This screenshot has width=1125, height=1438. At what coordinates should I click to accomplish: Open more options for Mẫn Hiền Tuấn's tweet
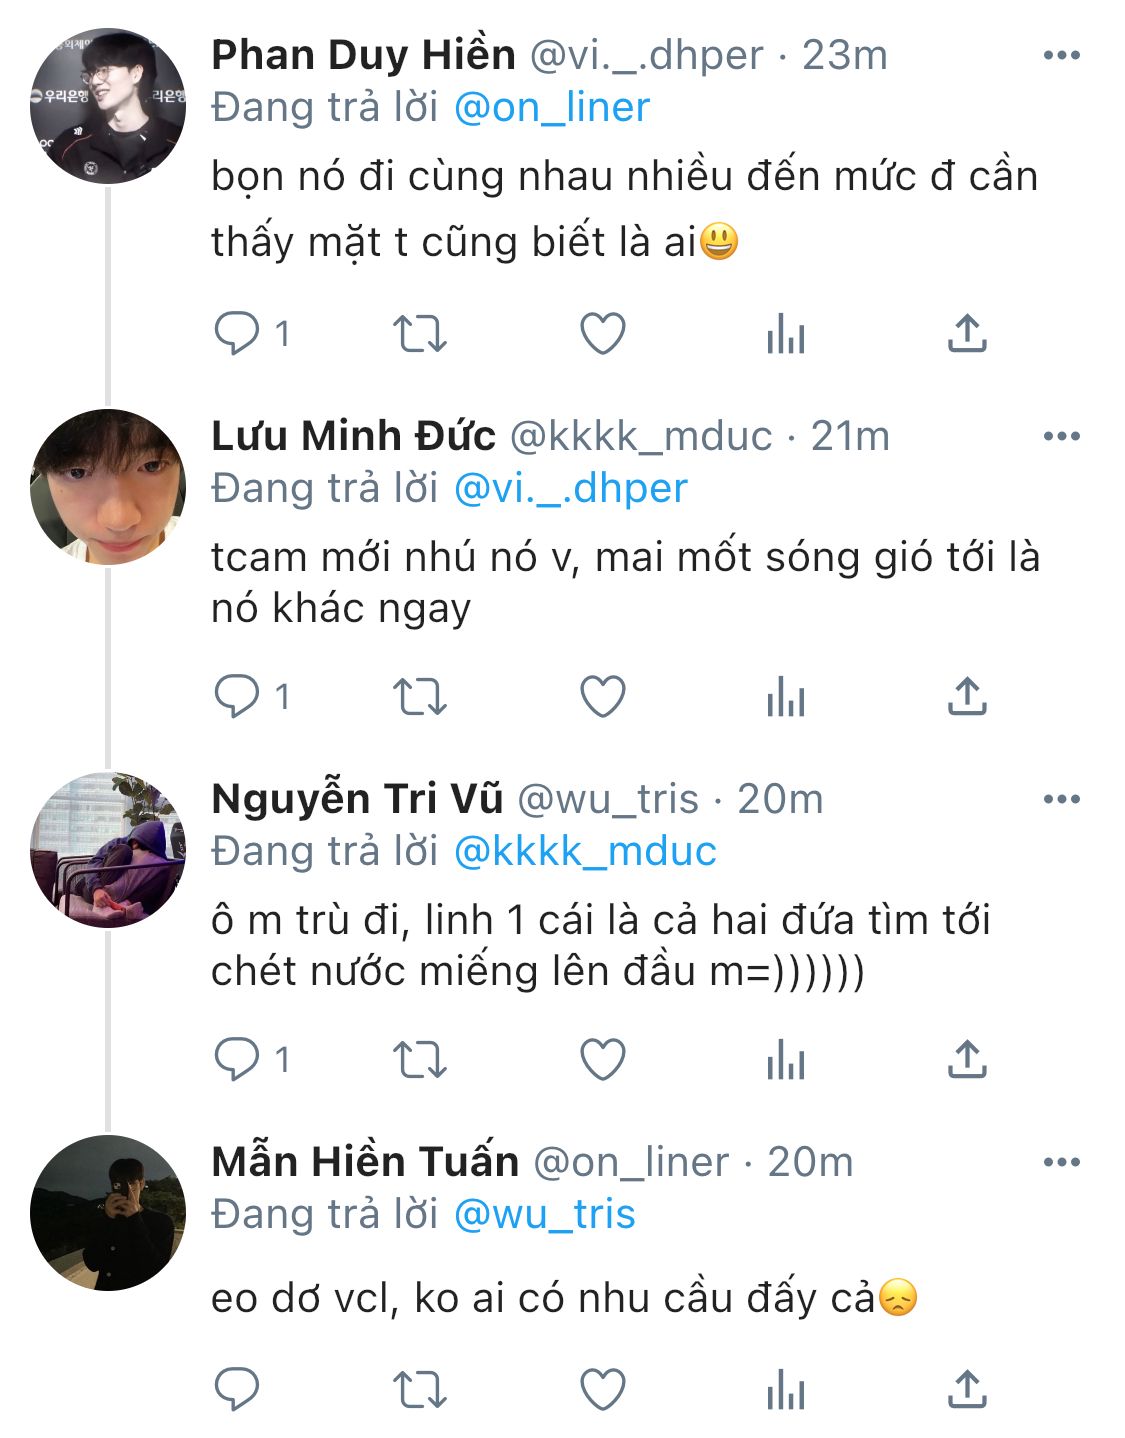point(1061,1162)
